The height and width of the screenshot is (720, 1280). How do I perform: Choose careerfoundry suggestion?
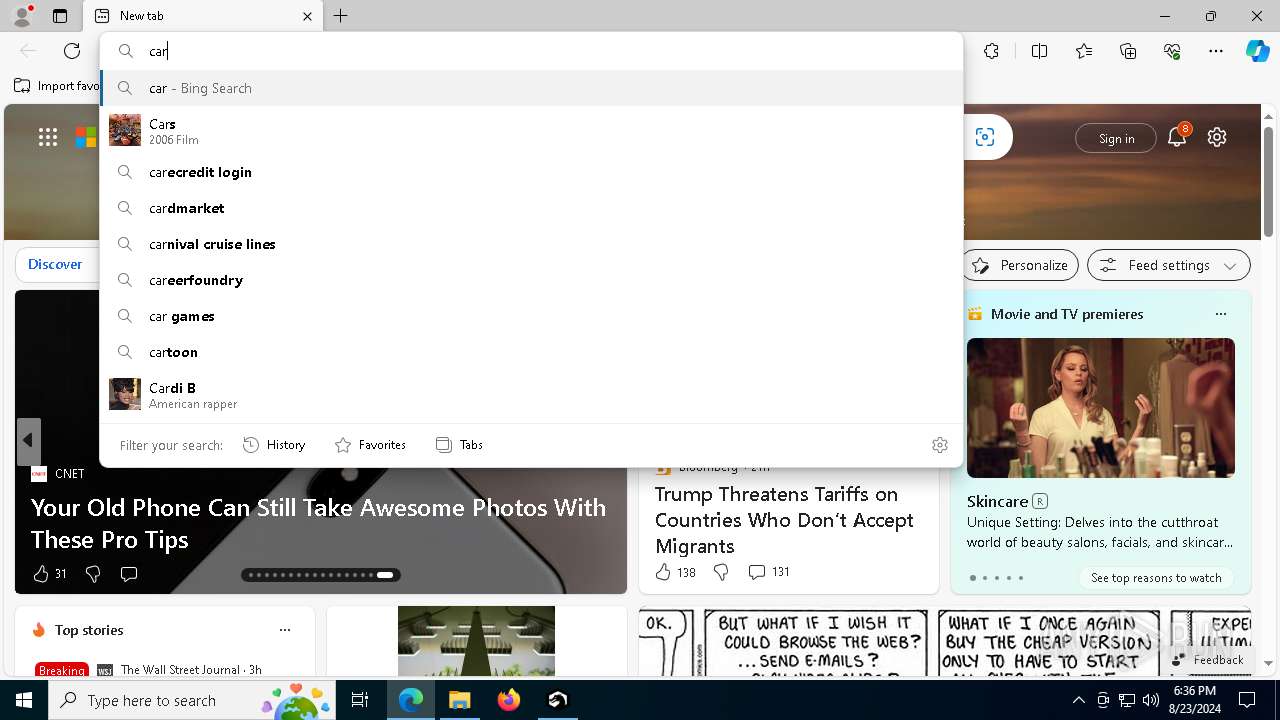pyautogui.click(x=531, y=280)
